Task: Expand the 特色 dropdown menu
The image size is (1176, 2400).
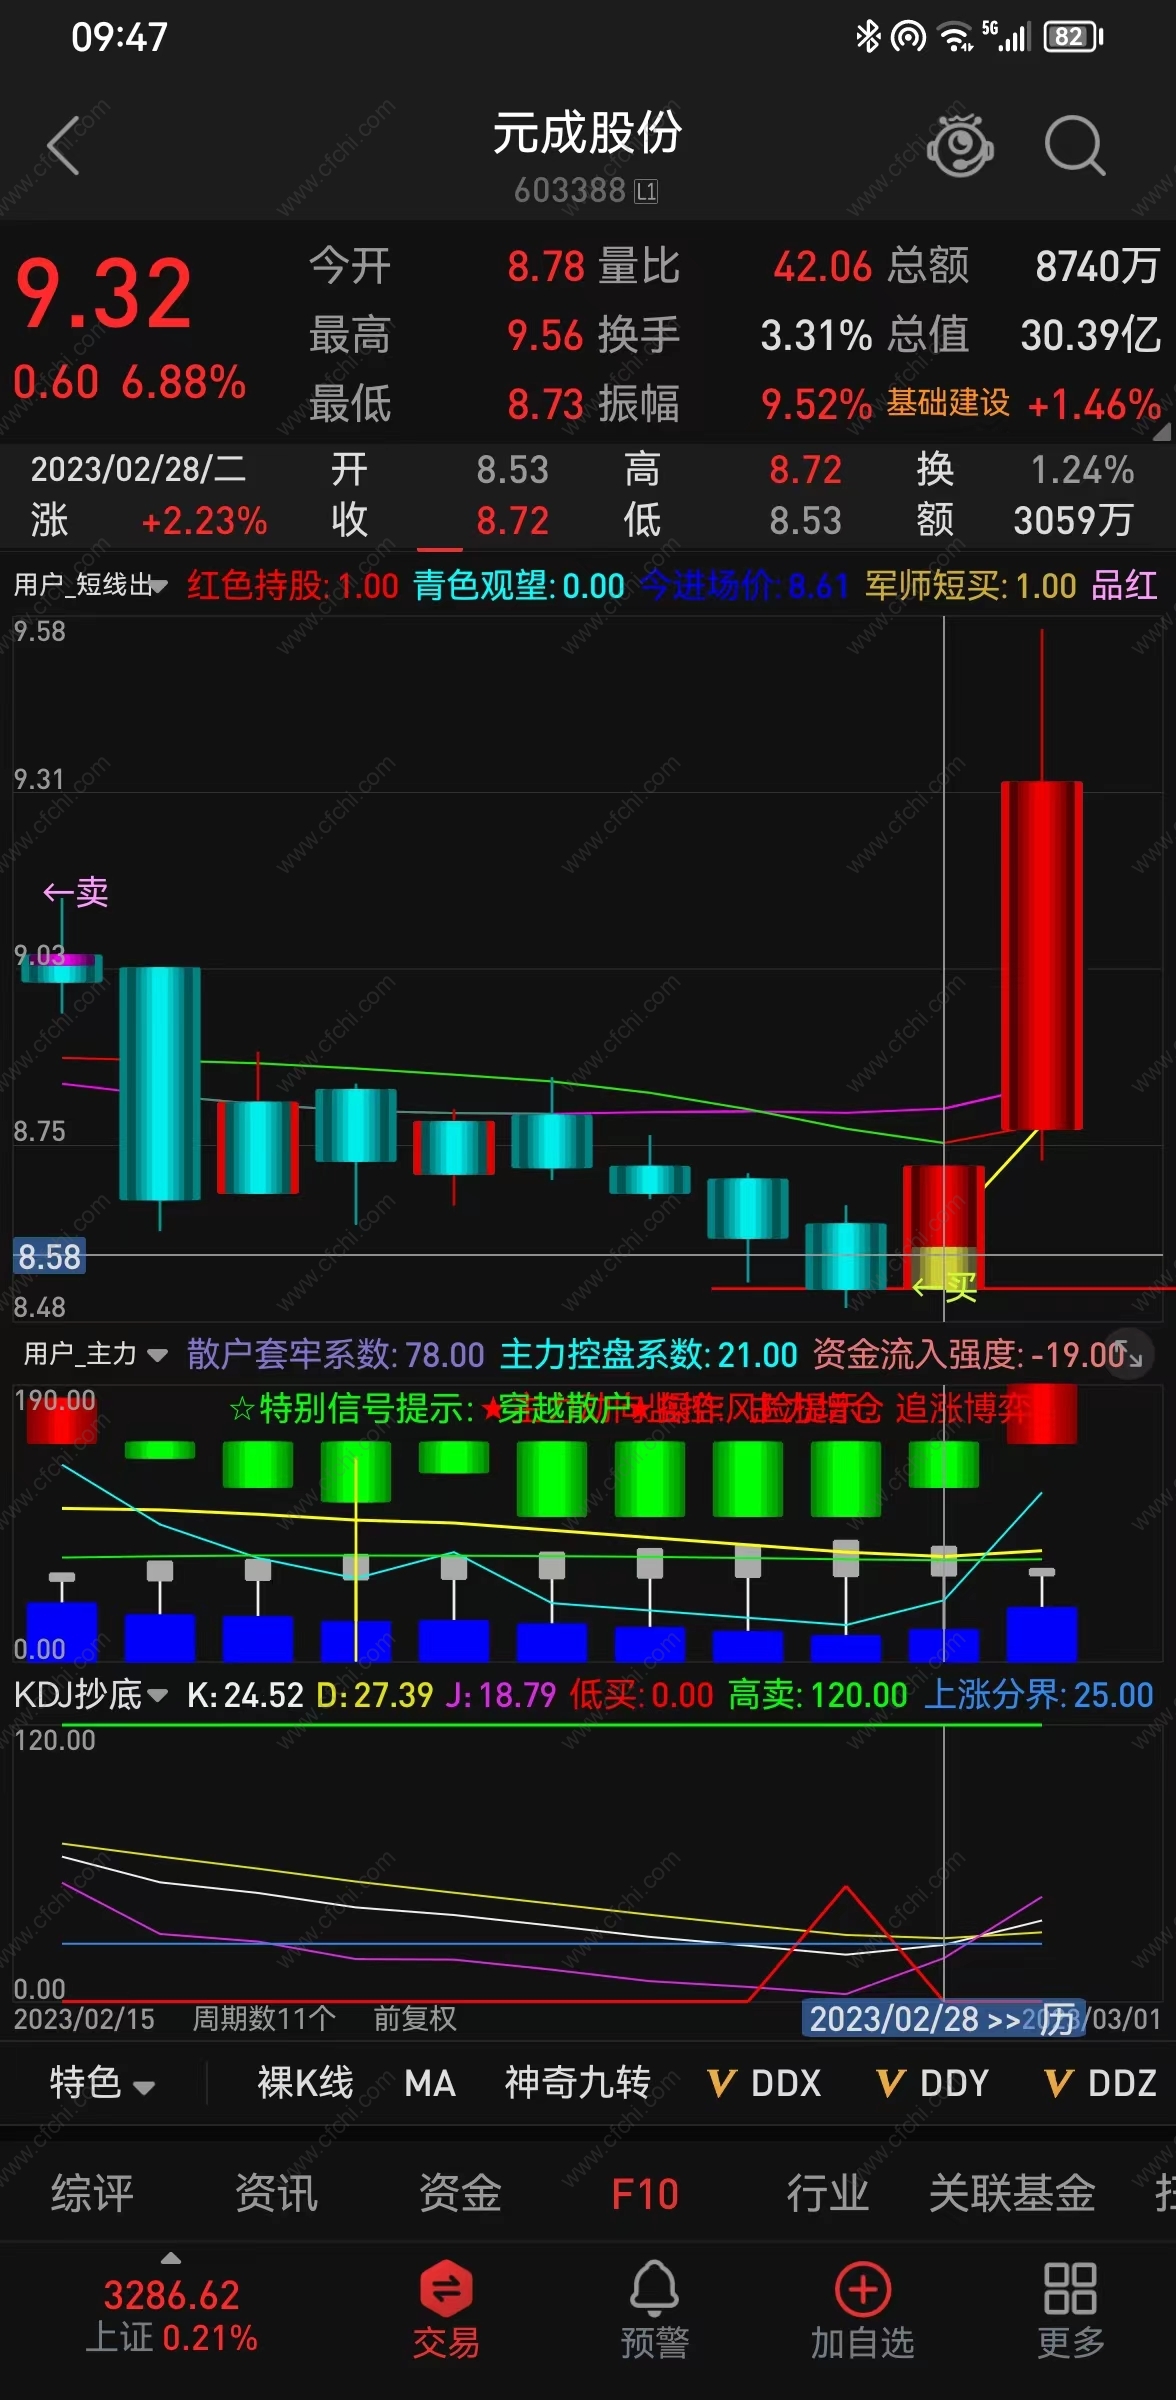Action: point(102,2083)
